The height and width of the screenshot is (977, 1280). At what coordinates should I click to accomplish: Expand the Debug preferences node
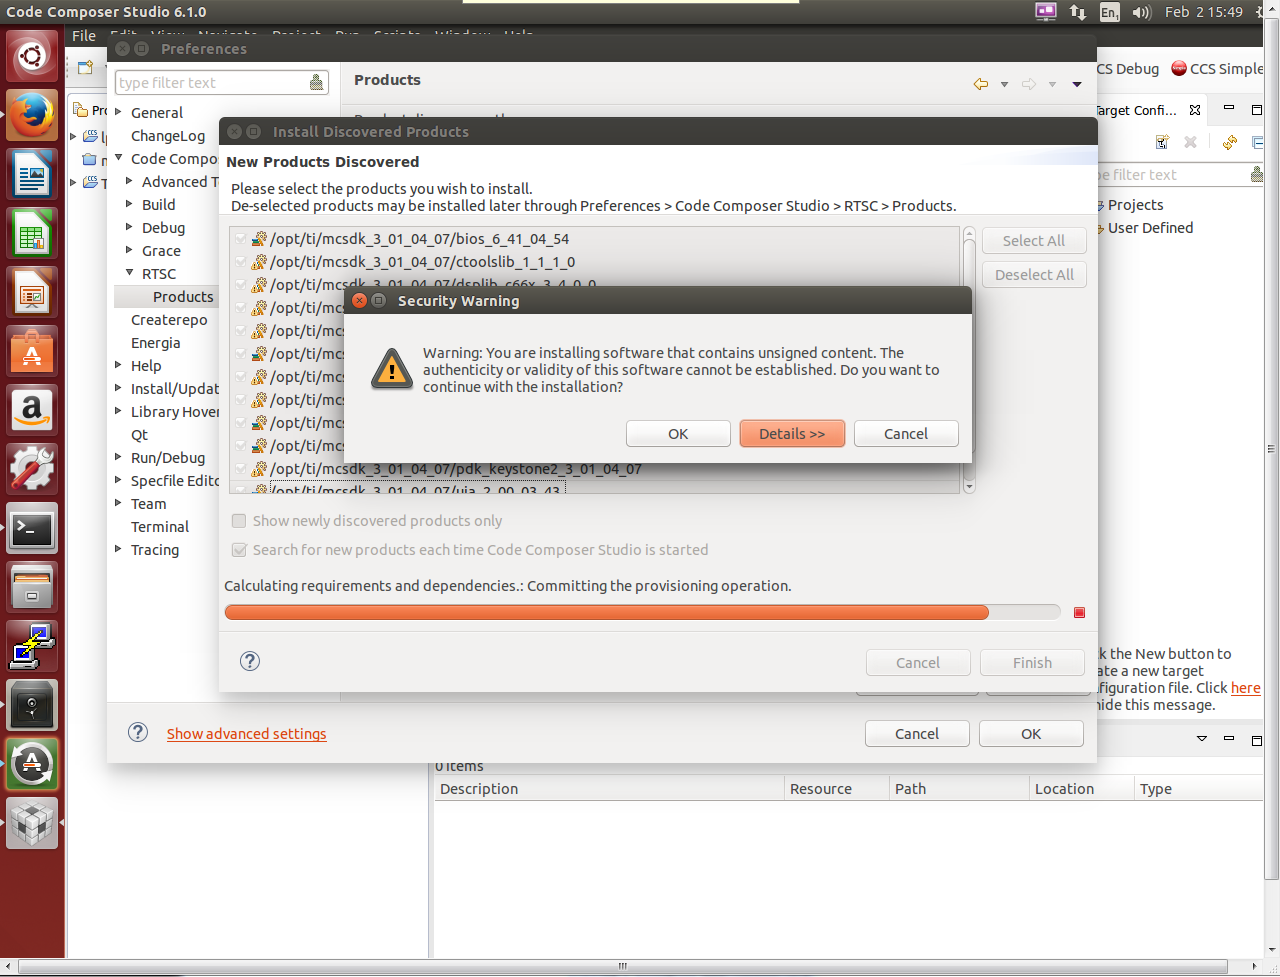pyautogui.click(x=130, y=227)
